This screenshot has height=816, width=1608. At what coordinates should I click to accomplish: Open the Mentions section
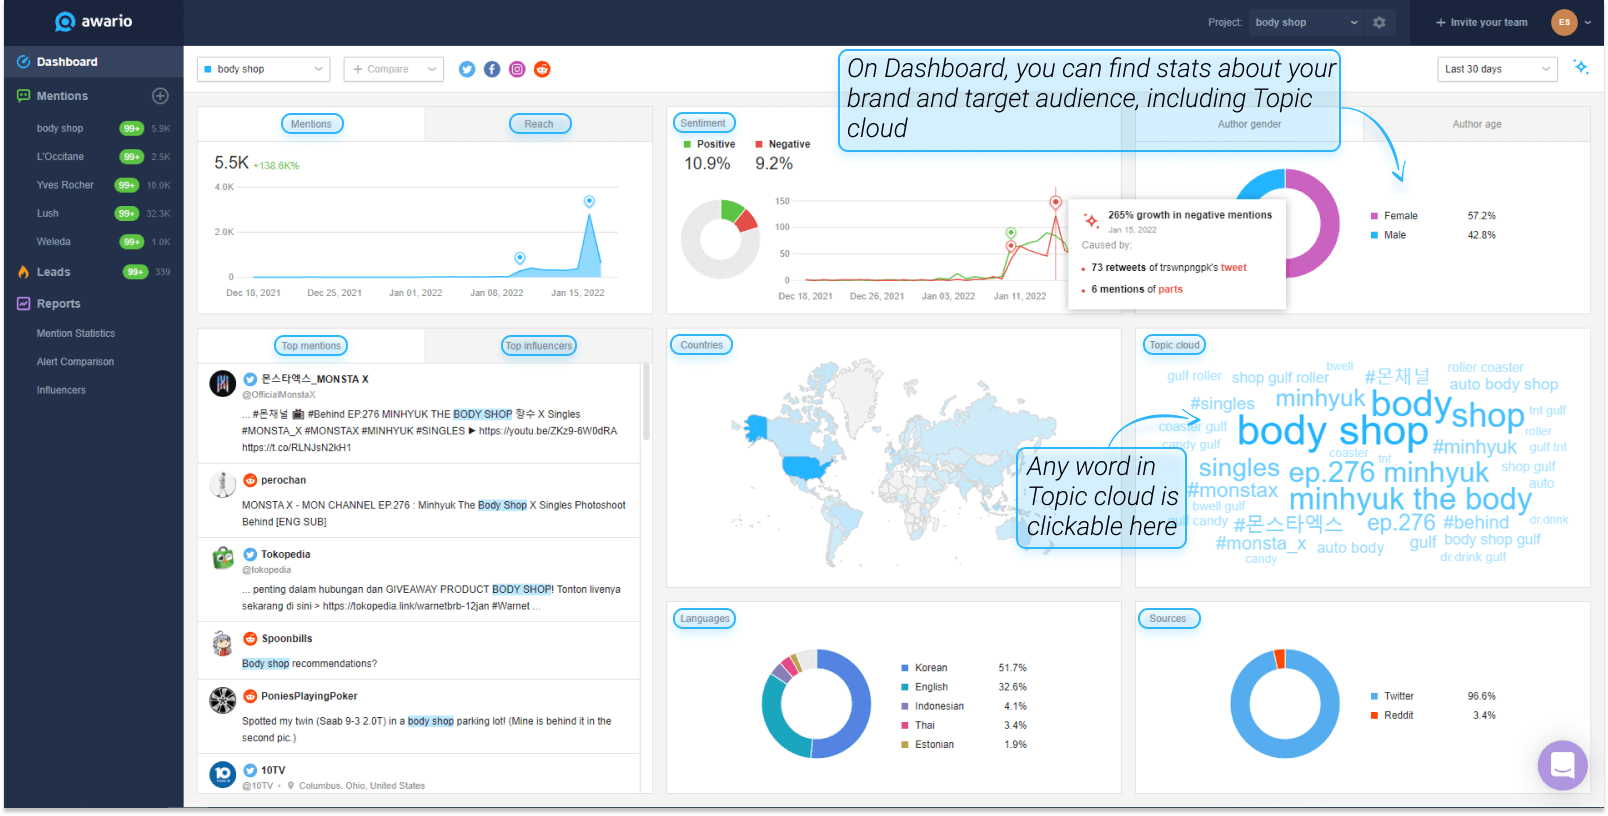pyautogui.click(x=62, y=96)
